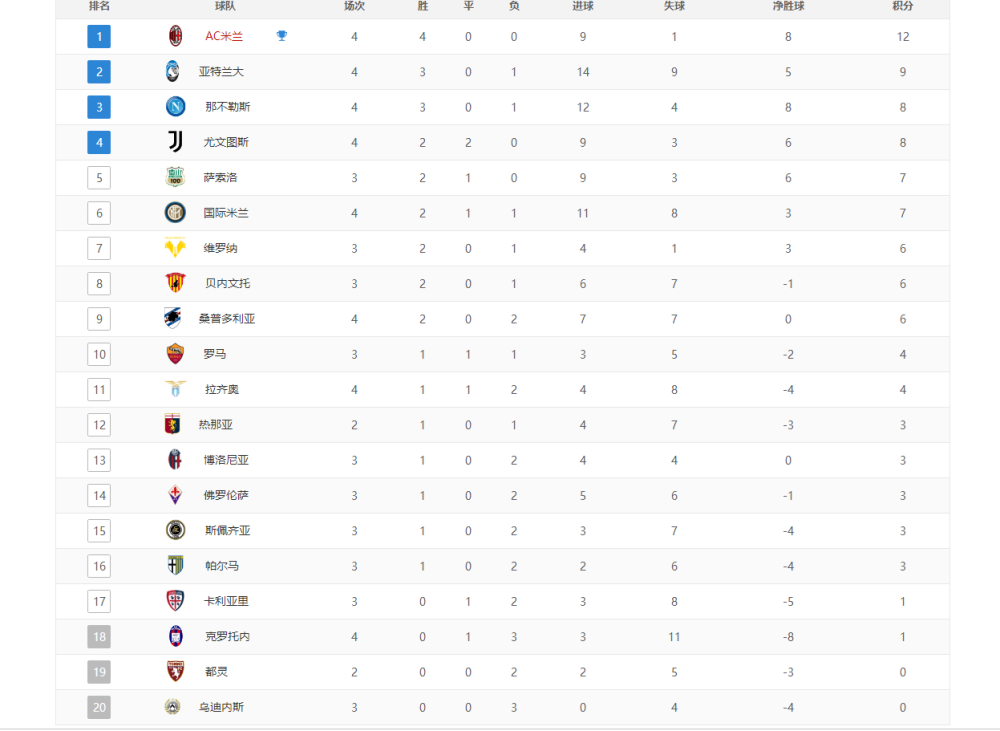Open the 萨索洛 team link

[220, 177]
